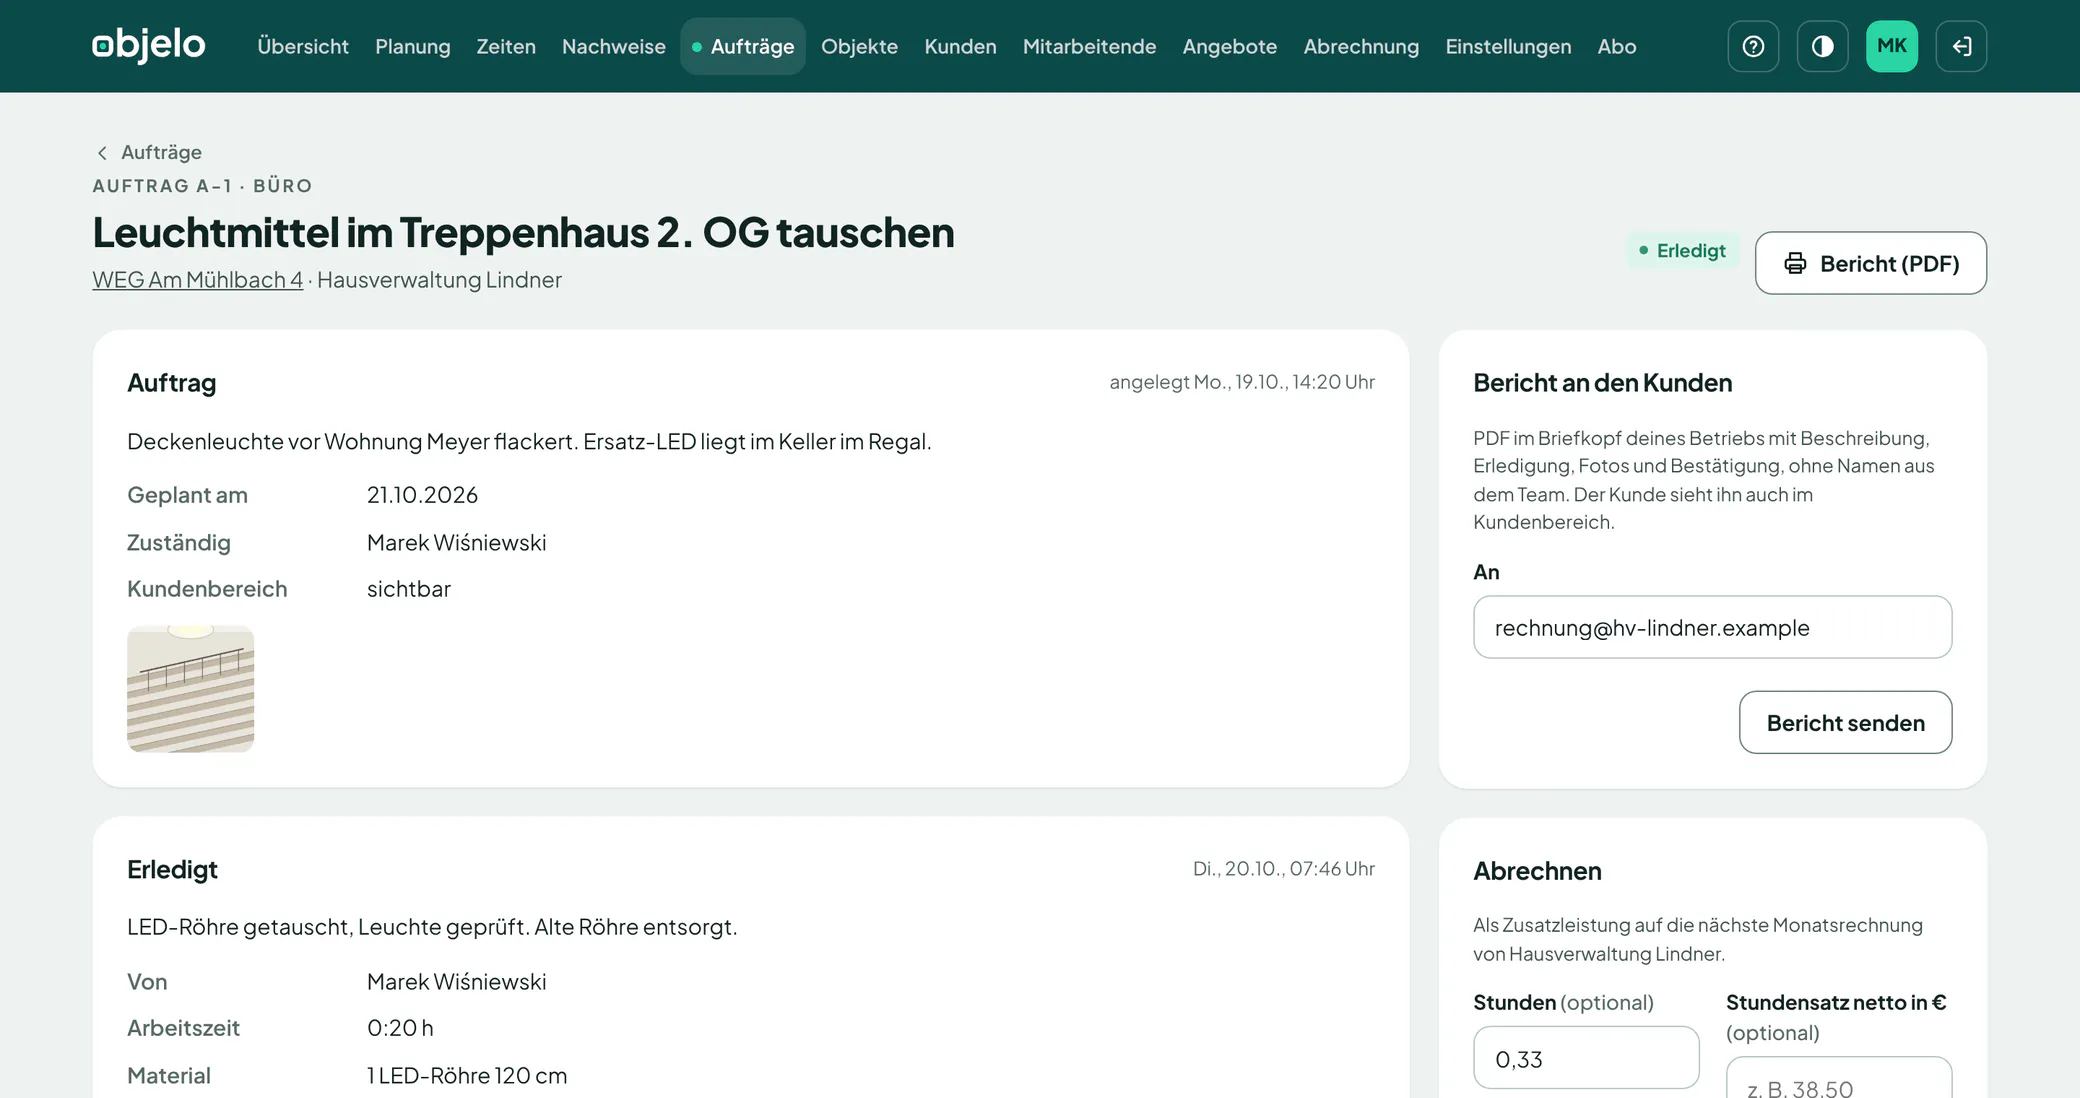Click the order title heading

coord(523,232)
